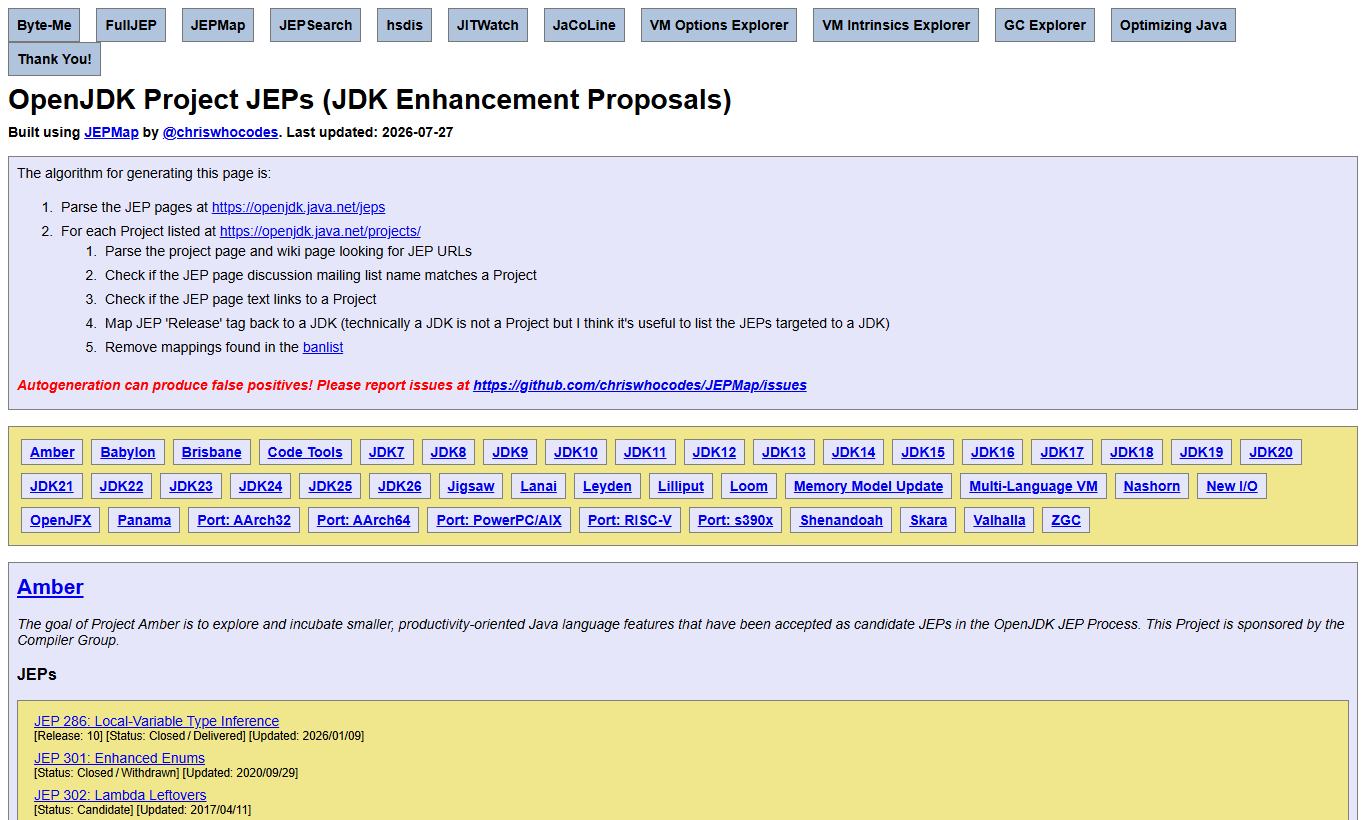
Task: Jump to the JDK25 section
Action: [330, 486]
